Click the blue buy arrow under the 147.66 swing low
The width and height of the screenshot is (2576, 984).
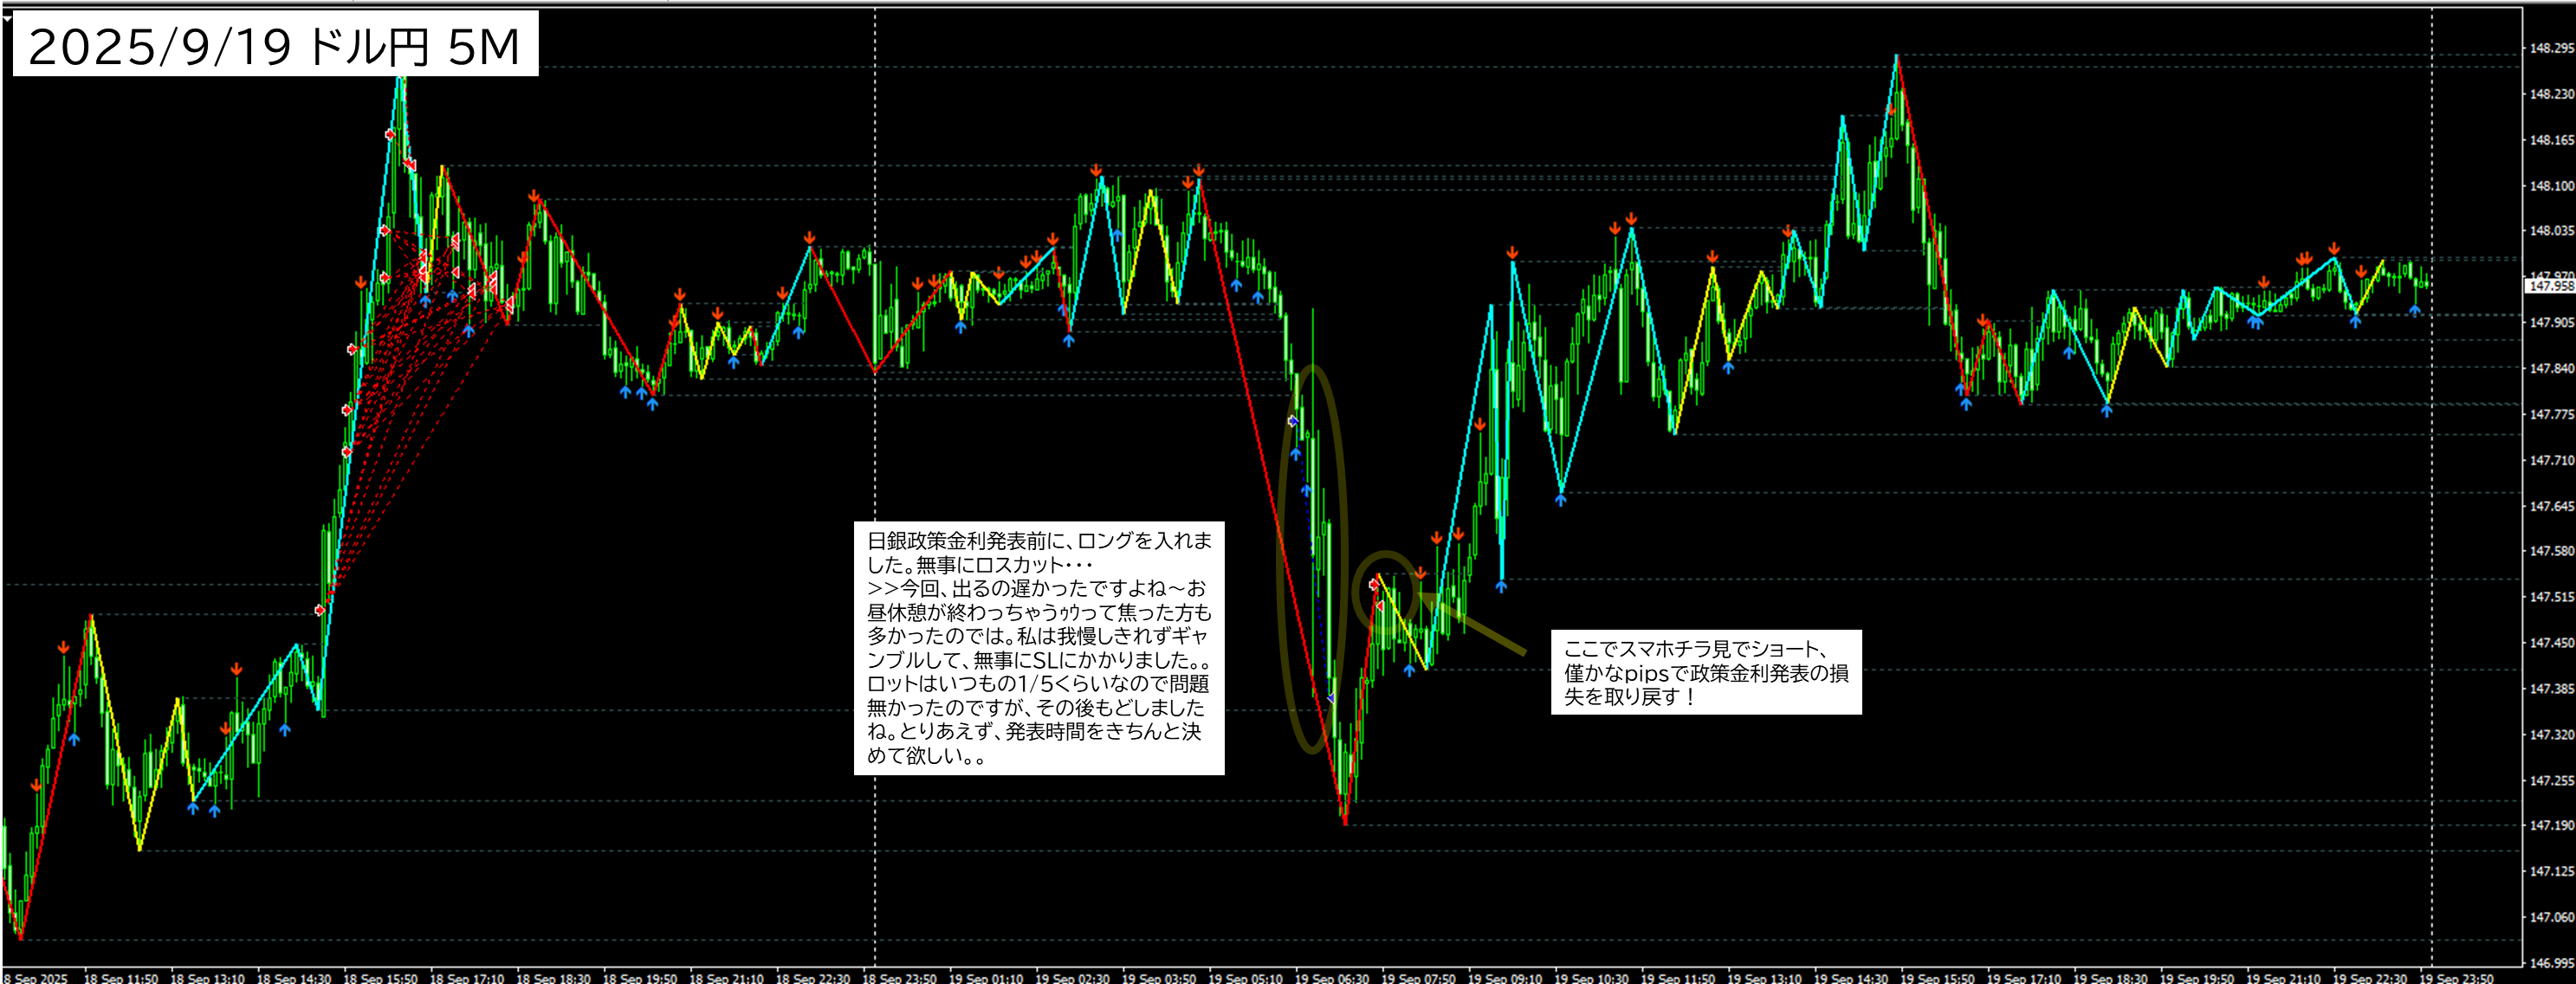1560,499
